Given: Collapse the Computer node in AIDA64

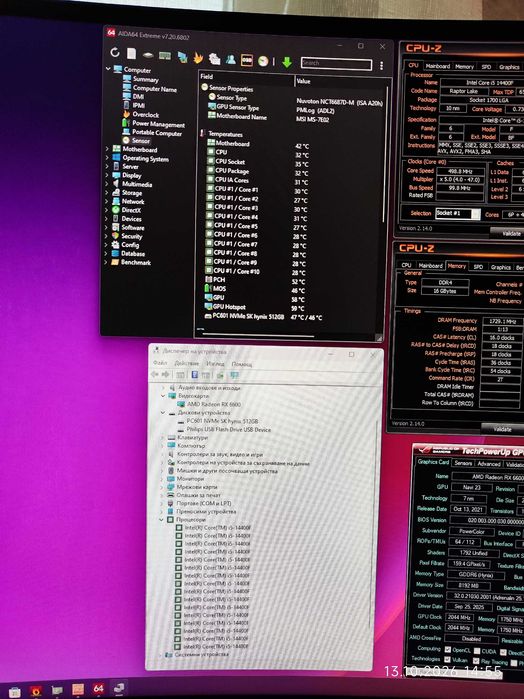Looking at the screenshot, I should 108,69.
